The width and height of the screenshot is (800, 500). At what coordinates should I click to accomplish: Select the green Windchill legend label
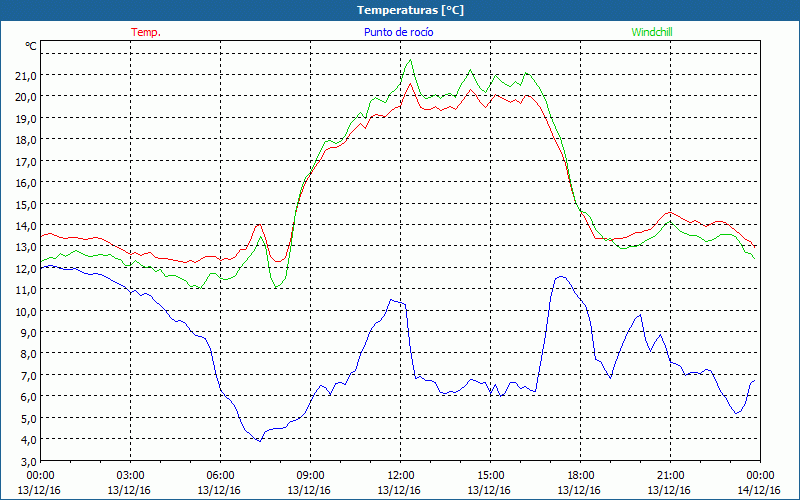[652, 32]
